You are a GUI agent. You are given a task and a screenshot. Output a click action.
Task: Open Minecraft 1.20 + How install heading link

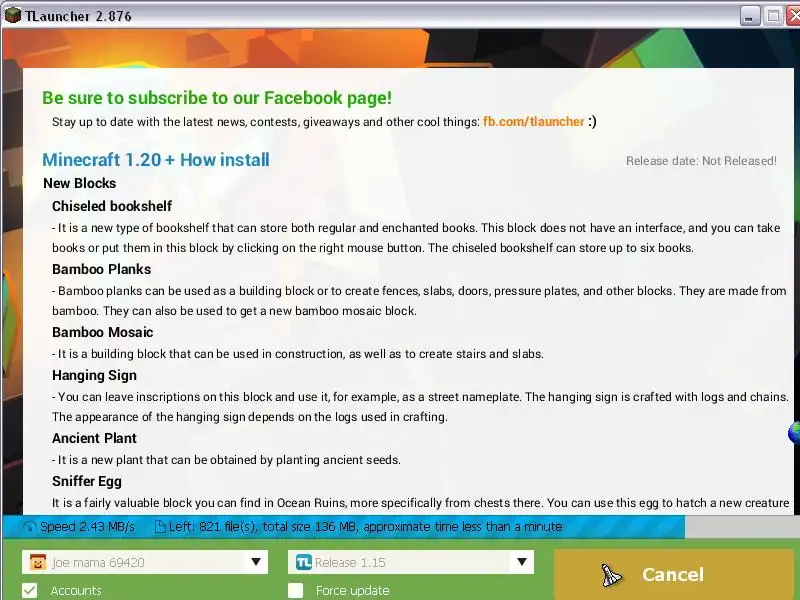coord(156,160)
